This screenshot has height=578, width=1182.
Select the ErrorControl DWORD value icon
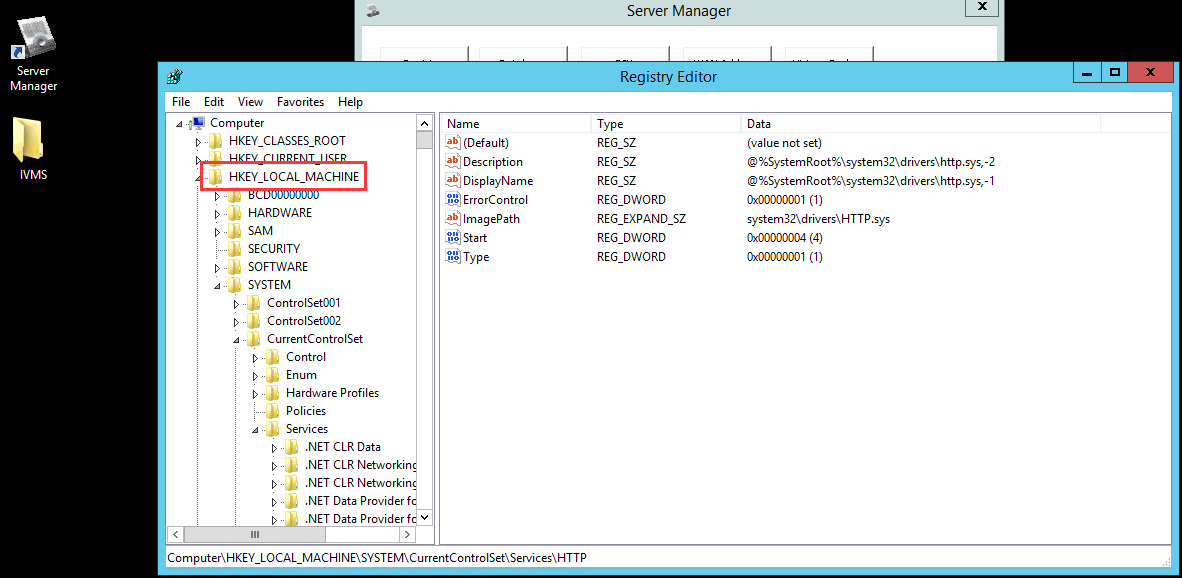coord(453,200)
